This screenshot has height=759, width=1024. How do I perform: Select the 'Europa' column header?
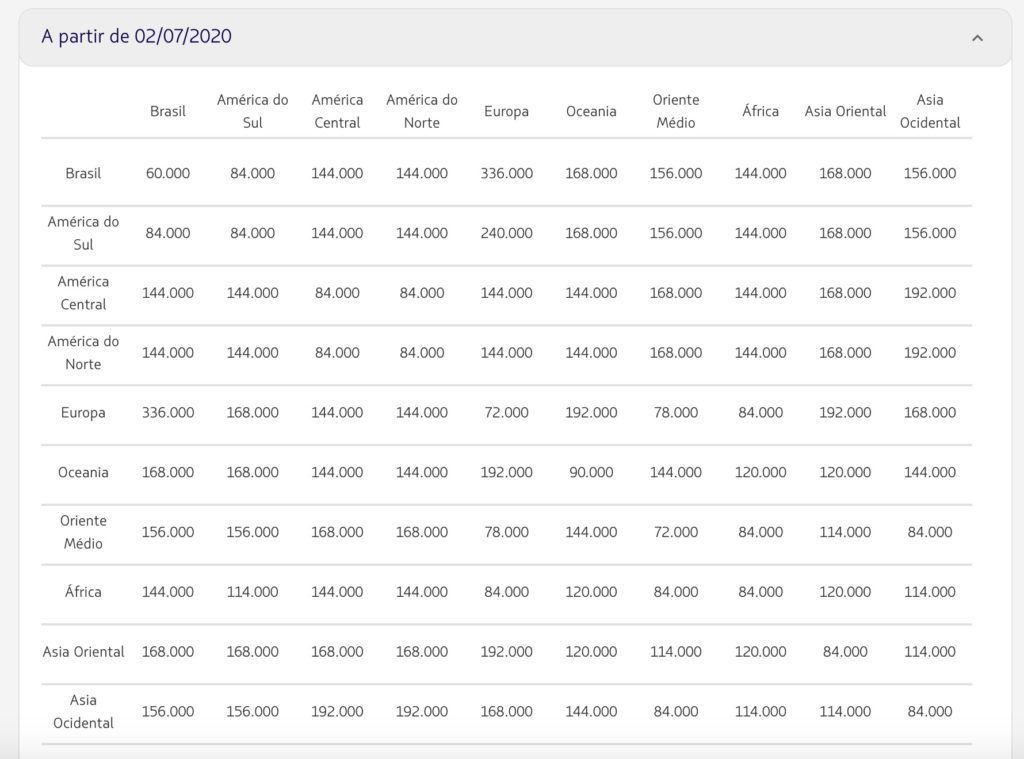(506, 111)
